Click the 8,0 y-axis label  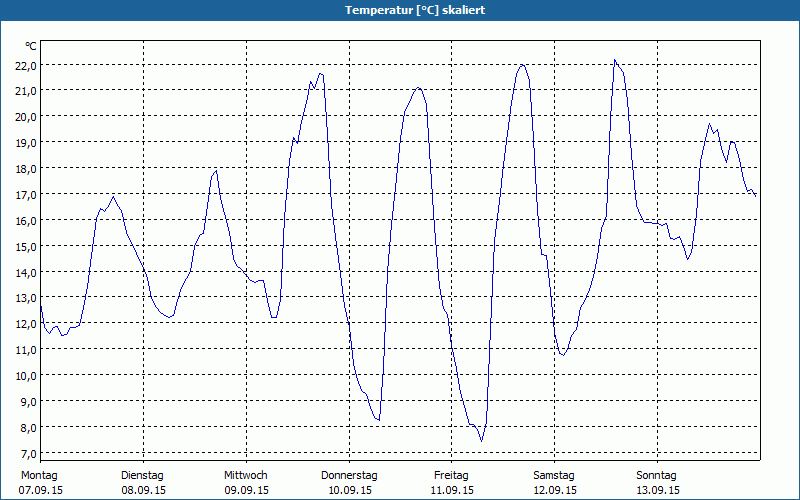(28, 428)
